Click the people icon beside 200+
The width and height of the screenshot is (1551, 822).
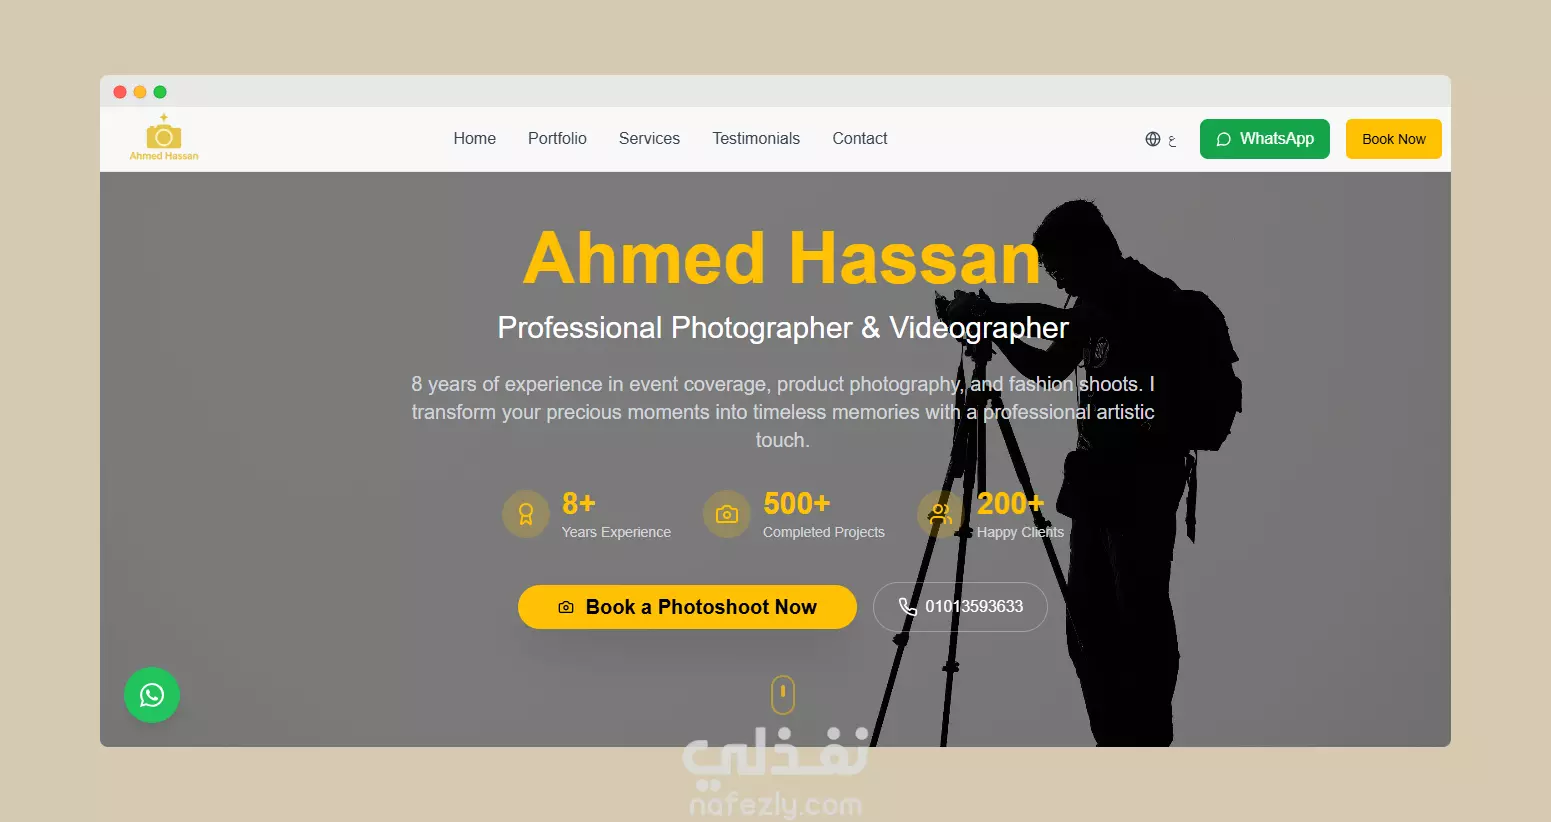click(x=941, y=514)
